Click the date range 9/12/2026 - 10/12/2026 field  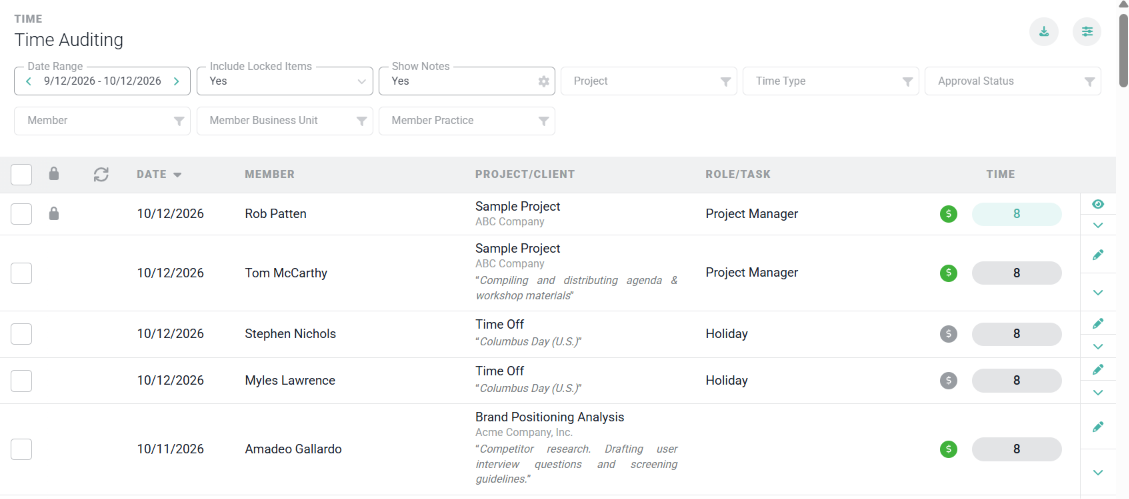coord(102,81)
